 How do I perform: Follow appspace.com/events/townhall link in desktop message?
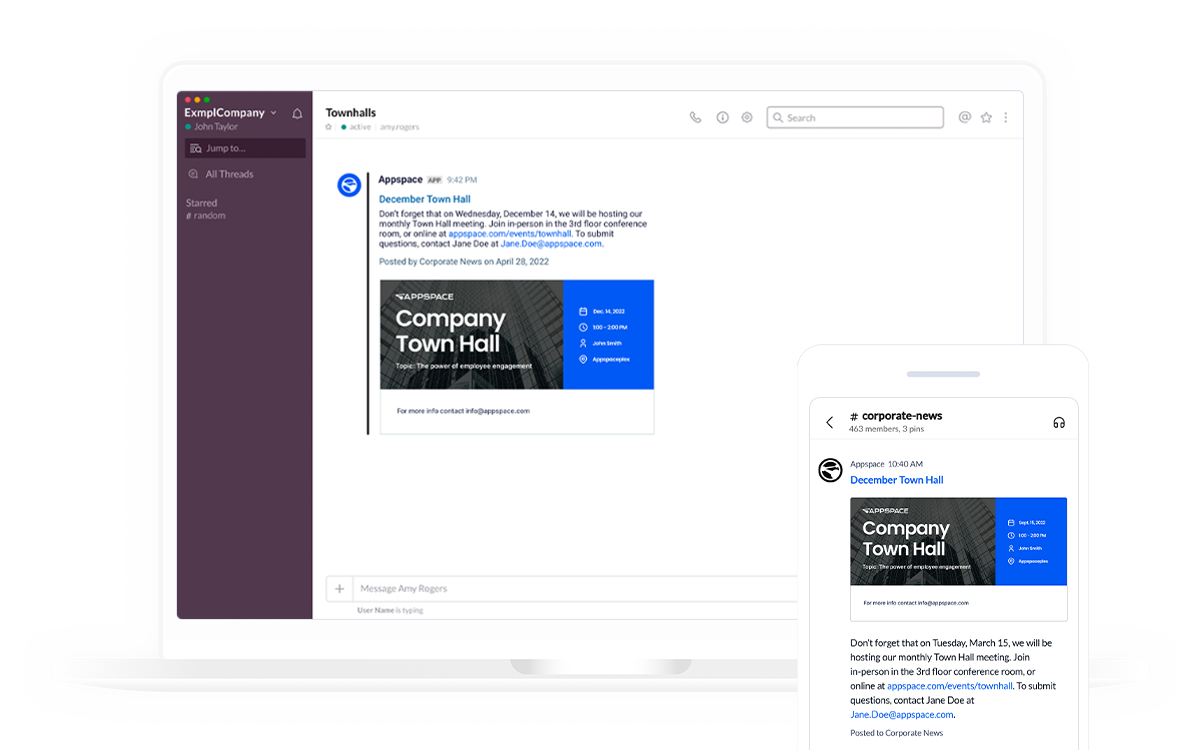(x=510, y=233)
